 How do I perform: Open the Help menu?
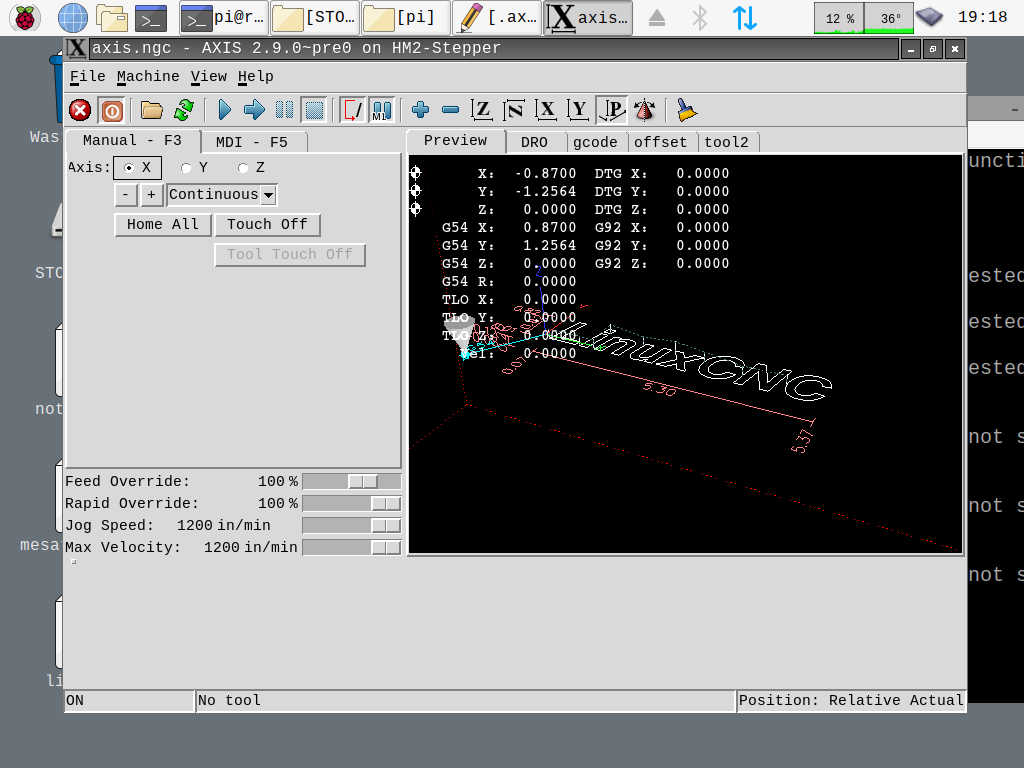255,76
